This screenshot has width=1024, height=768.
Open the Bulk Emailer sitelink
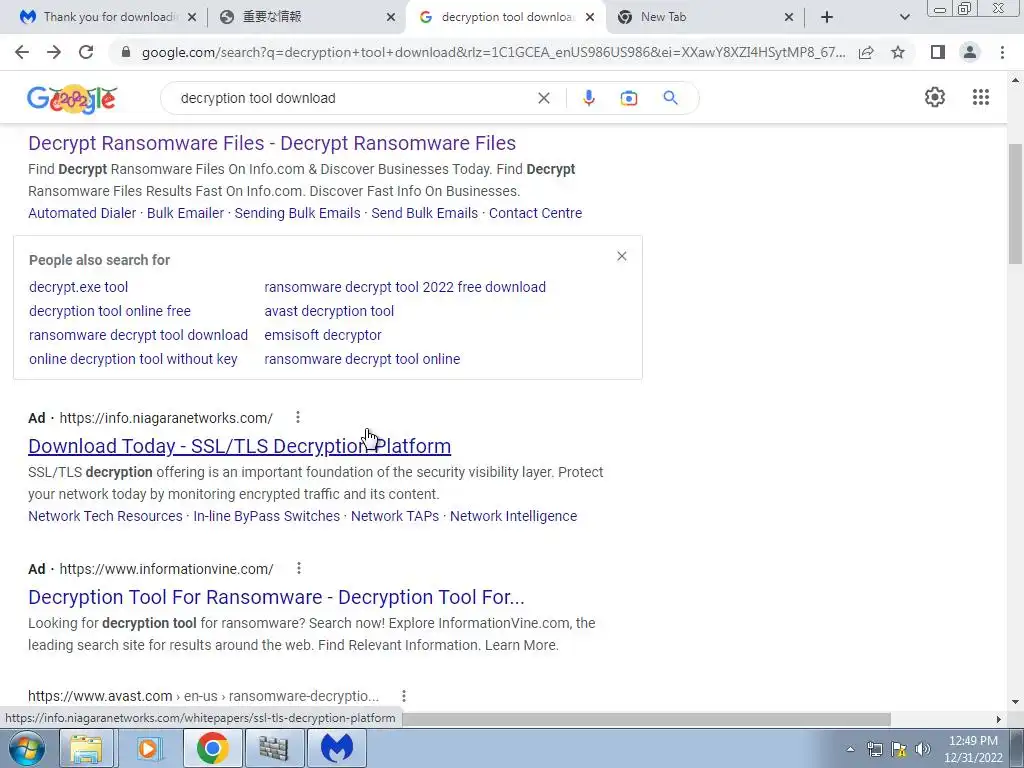185,213
